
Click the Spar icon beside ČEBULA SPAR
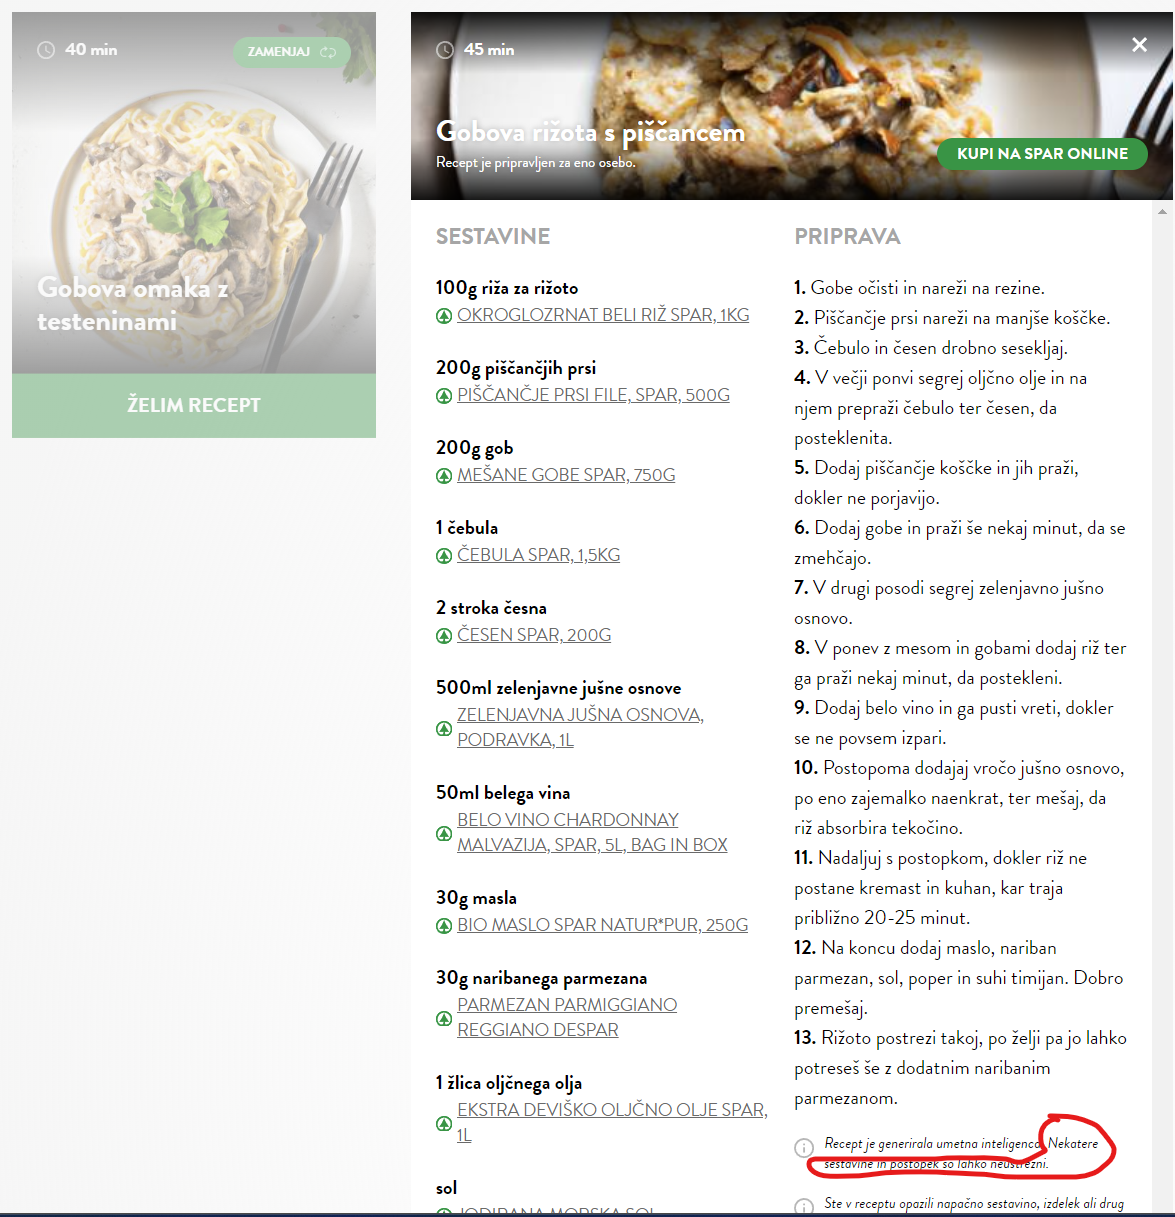[444, 556]
